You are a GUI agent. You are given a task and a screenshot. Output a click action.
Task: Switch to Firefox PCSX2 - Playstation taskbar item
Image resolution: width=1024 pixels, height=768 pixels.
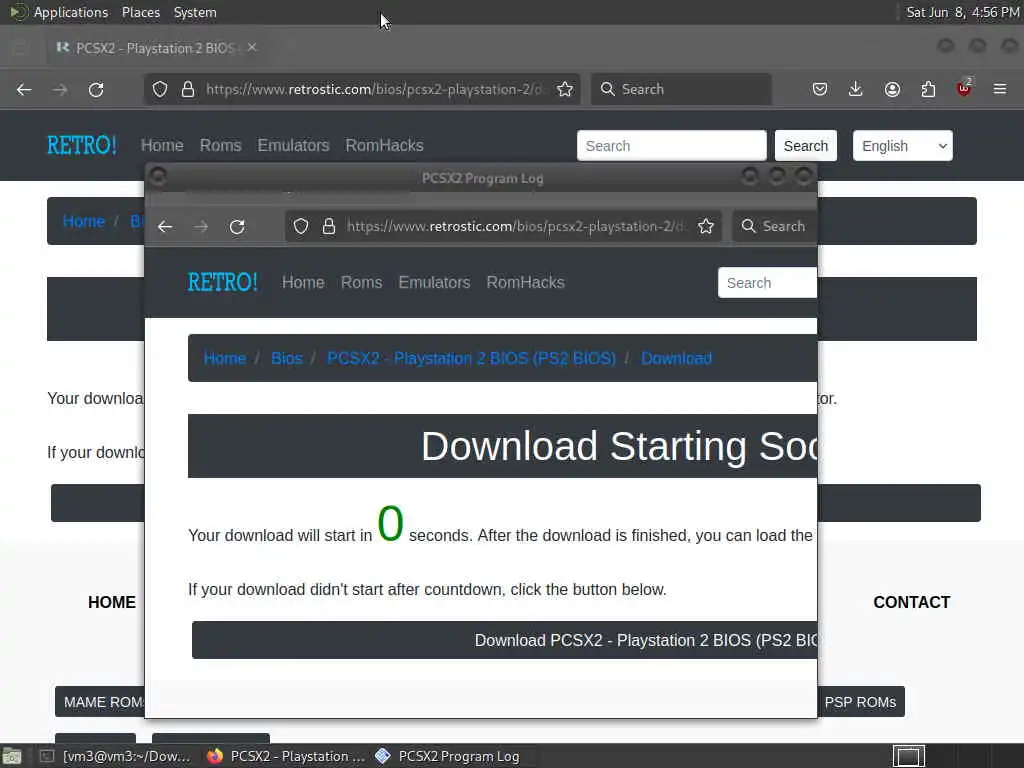[x=285, y=756]
